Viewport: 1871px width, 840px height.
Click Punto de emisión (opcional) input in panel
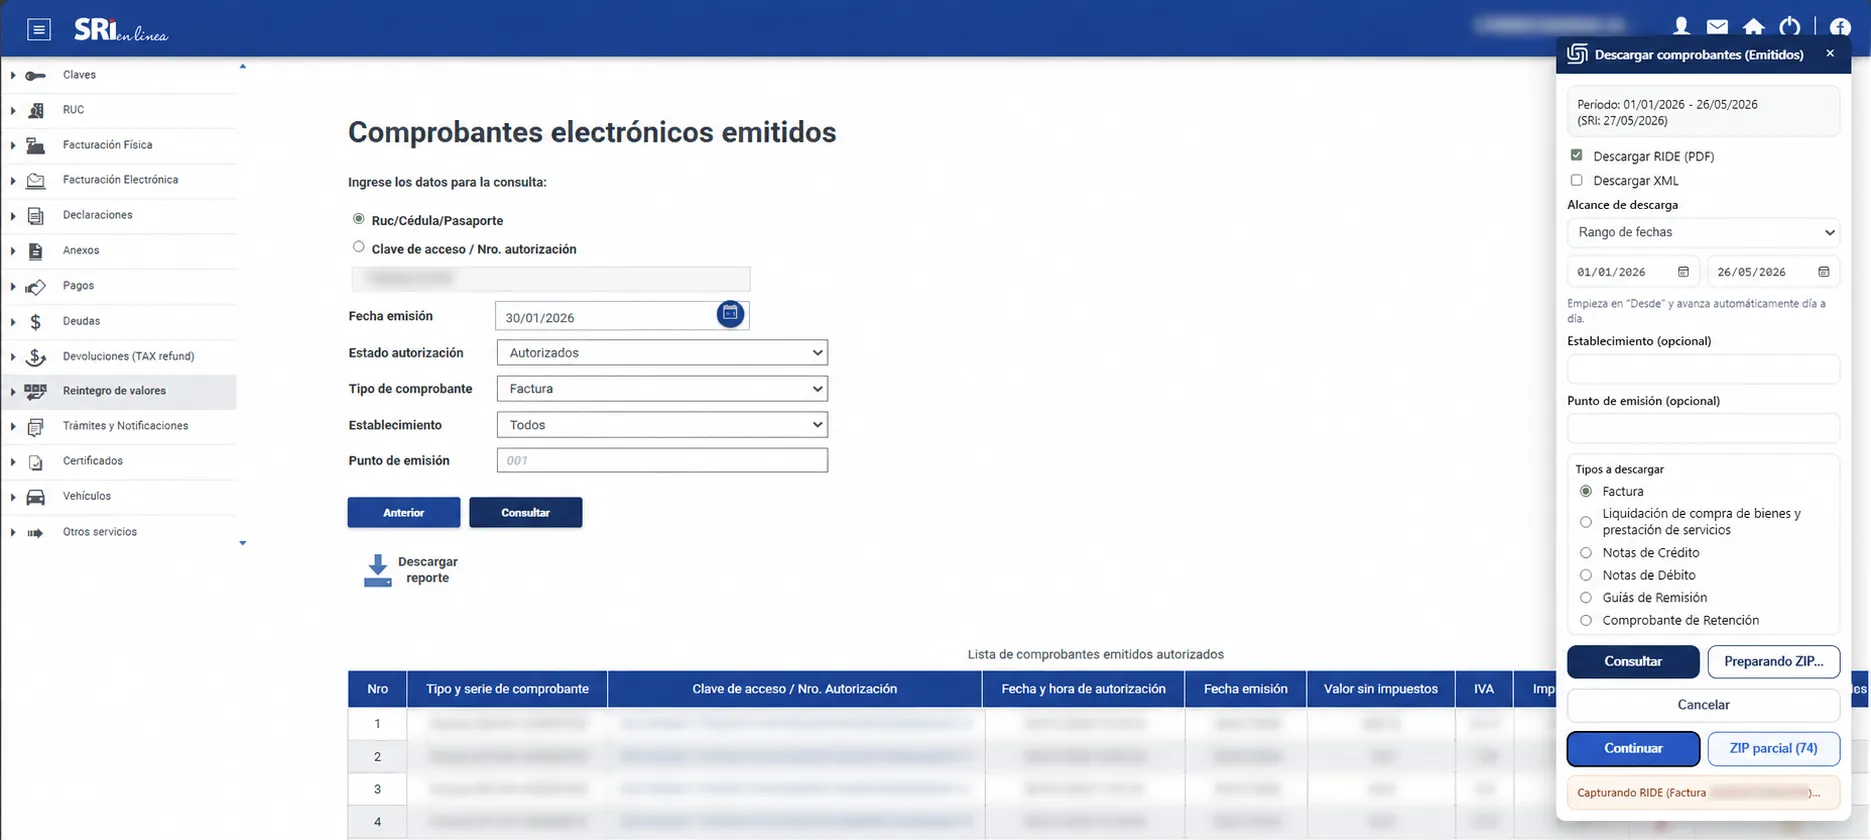pyautogui.click(x=1703, y=428)
